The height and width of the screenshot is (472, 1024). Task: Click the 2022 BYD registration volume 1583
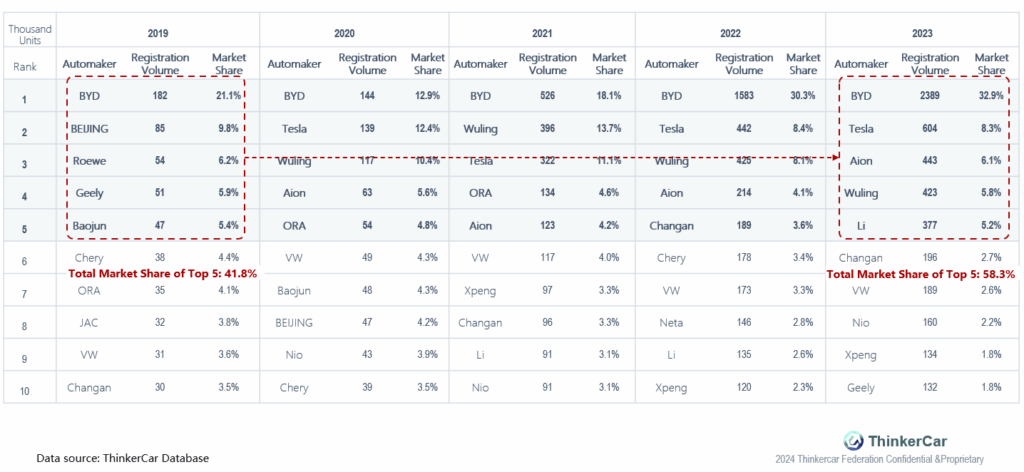coord(743,96)
